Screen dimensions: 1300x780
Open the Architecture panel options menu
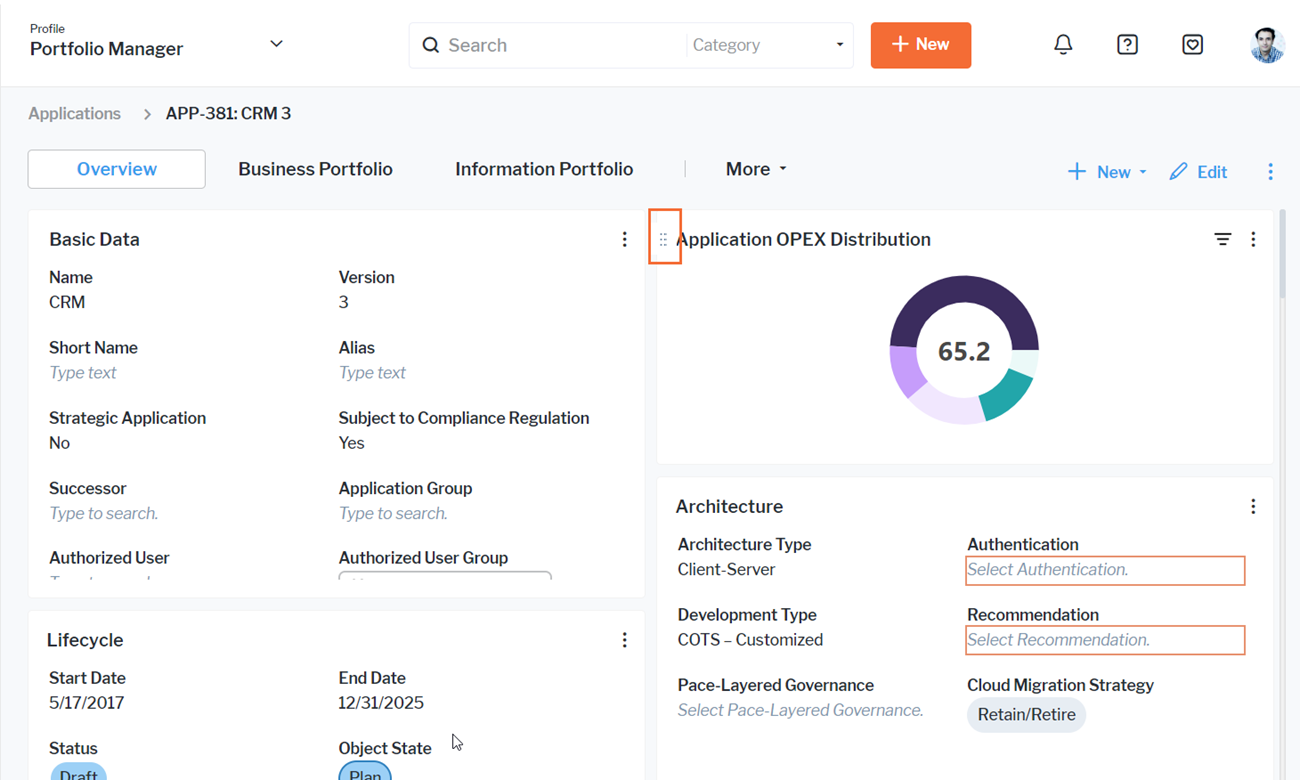[1253, 507]
